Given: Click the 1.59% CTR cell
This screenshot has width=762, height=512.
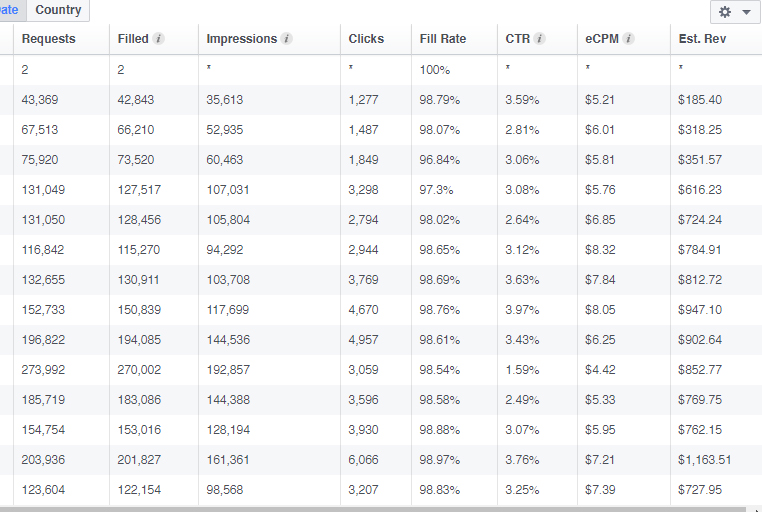Looking at the screenshot, I should pos(522,370).
